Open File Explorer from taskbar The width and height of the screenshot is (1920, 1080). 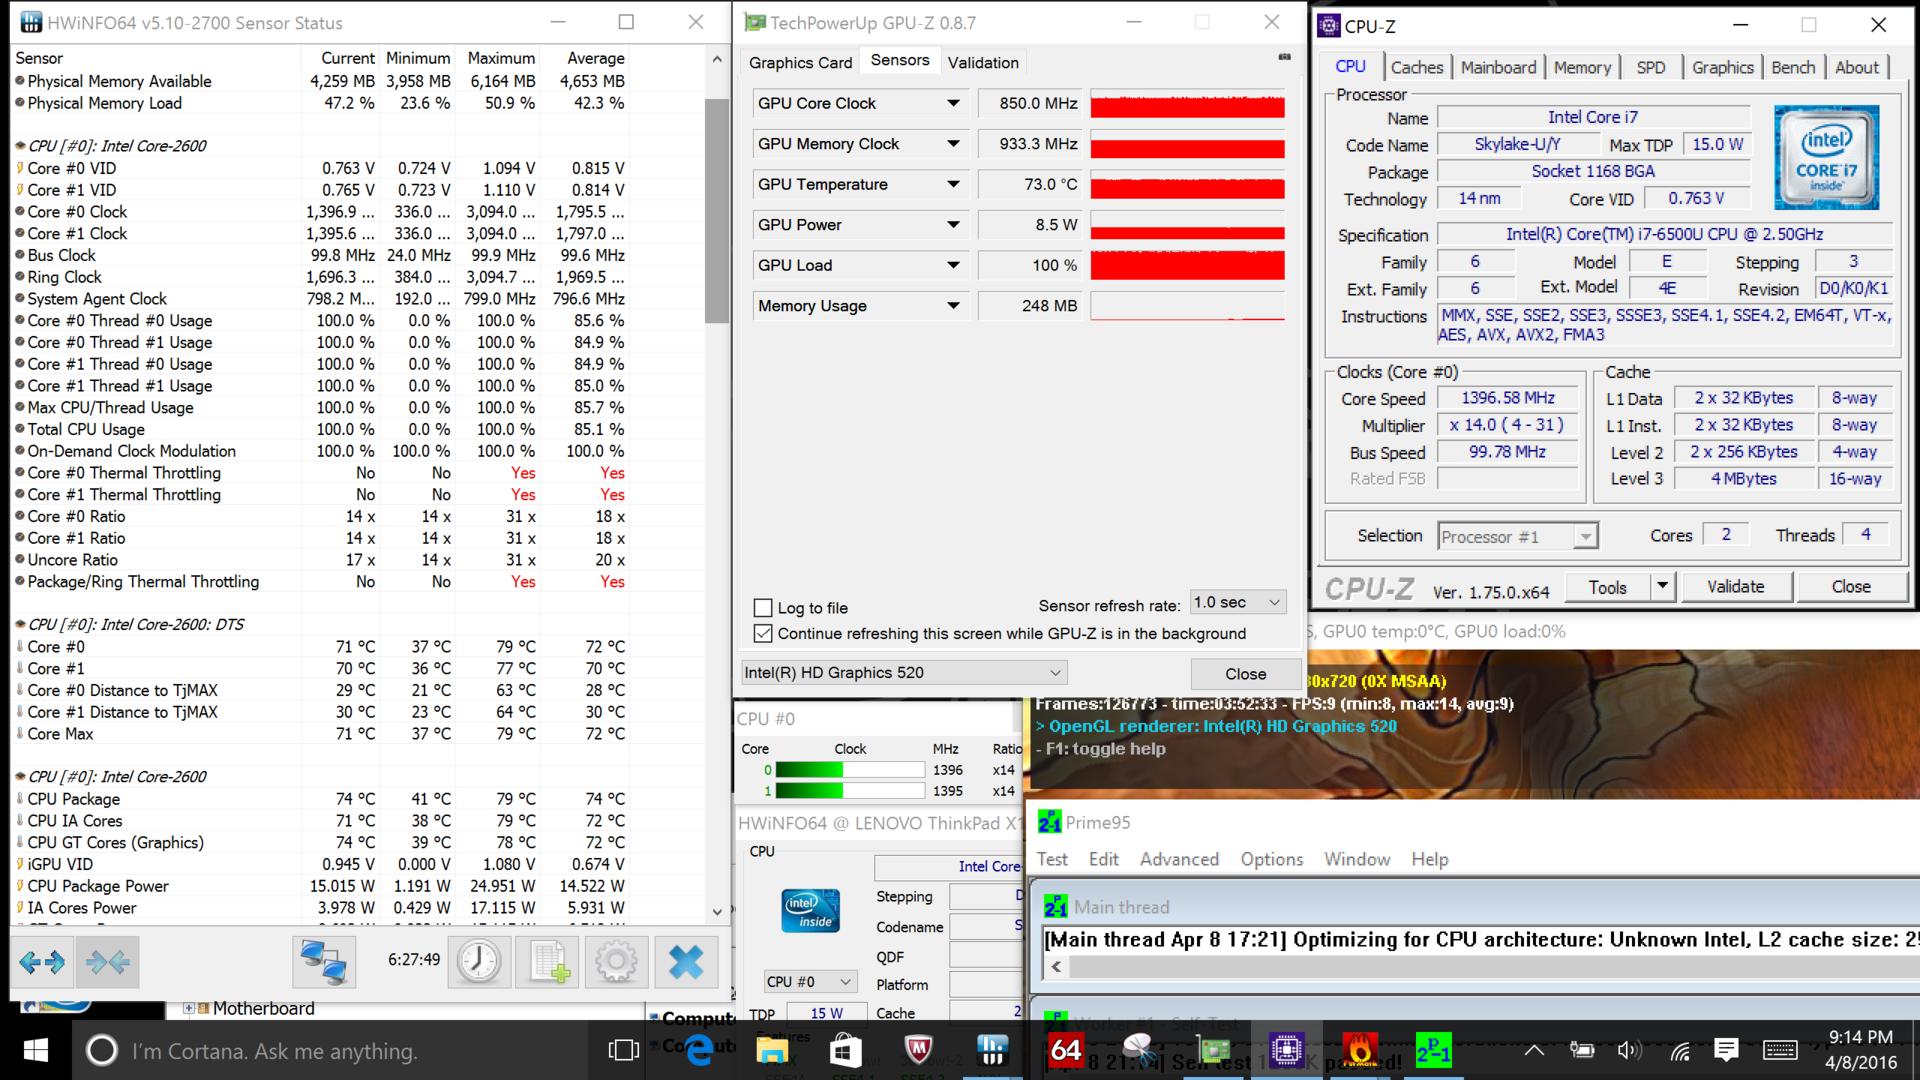(772, 1050)
